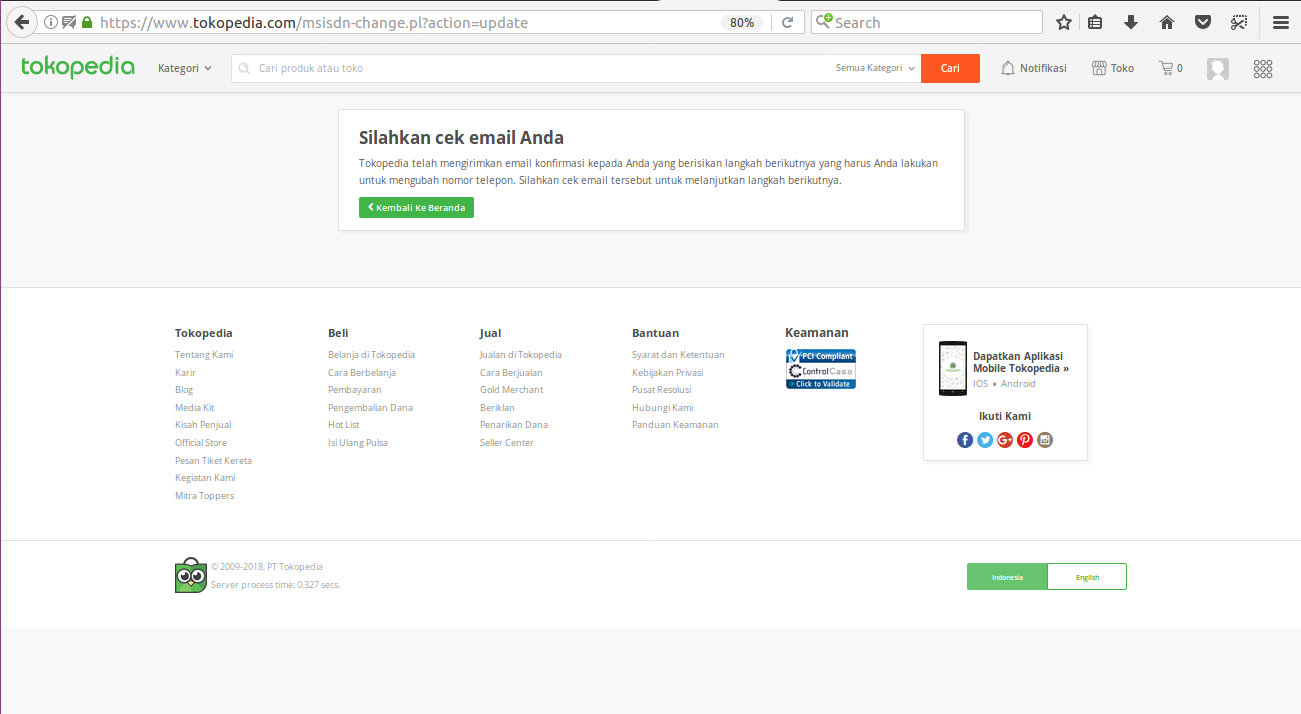Open Tokopedia Twitter icon
Screen dimensions: 1301x714
(985, 440)
